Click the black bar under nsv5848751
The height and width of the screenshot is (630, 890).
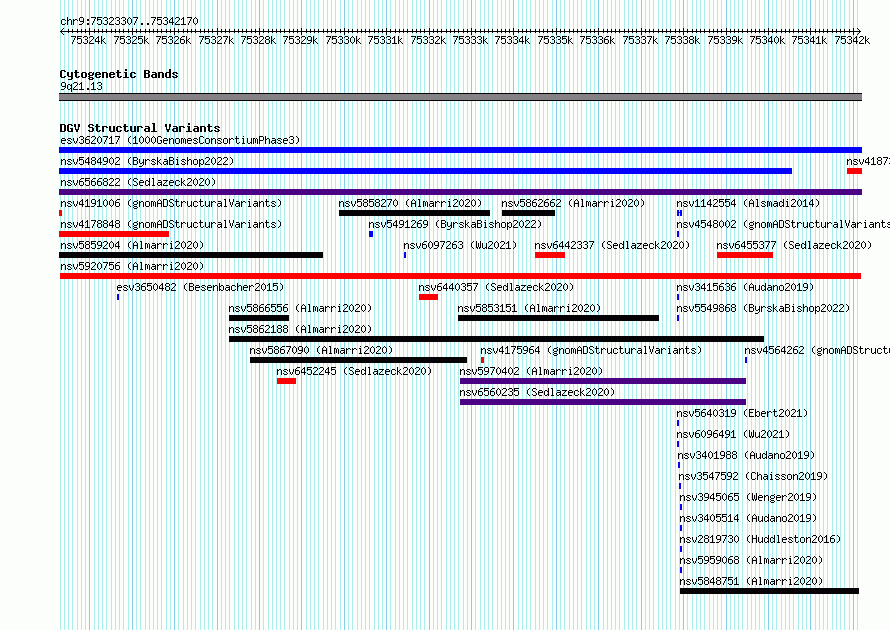[x=770, y=591]
